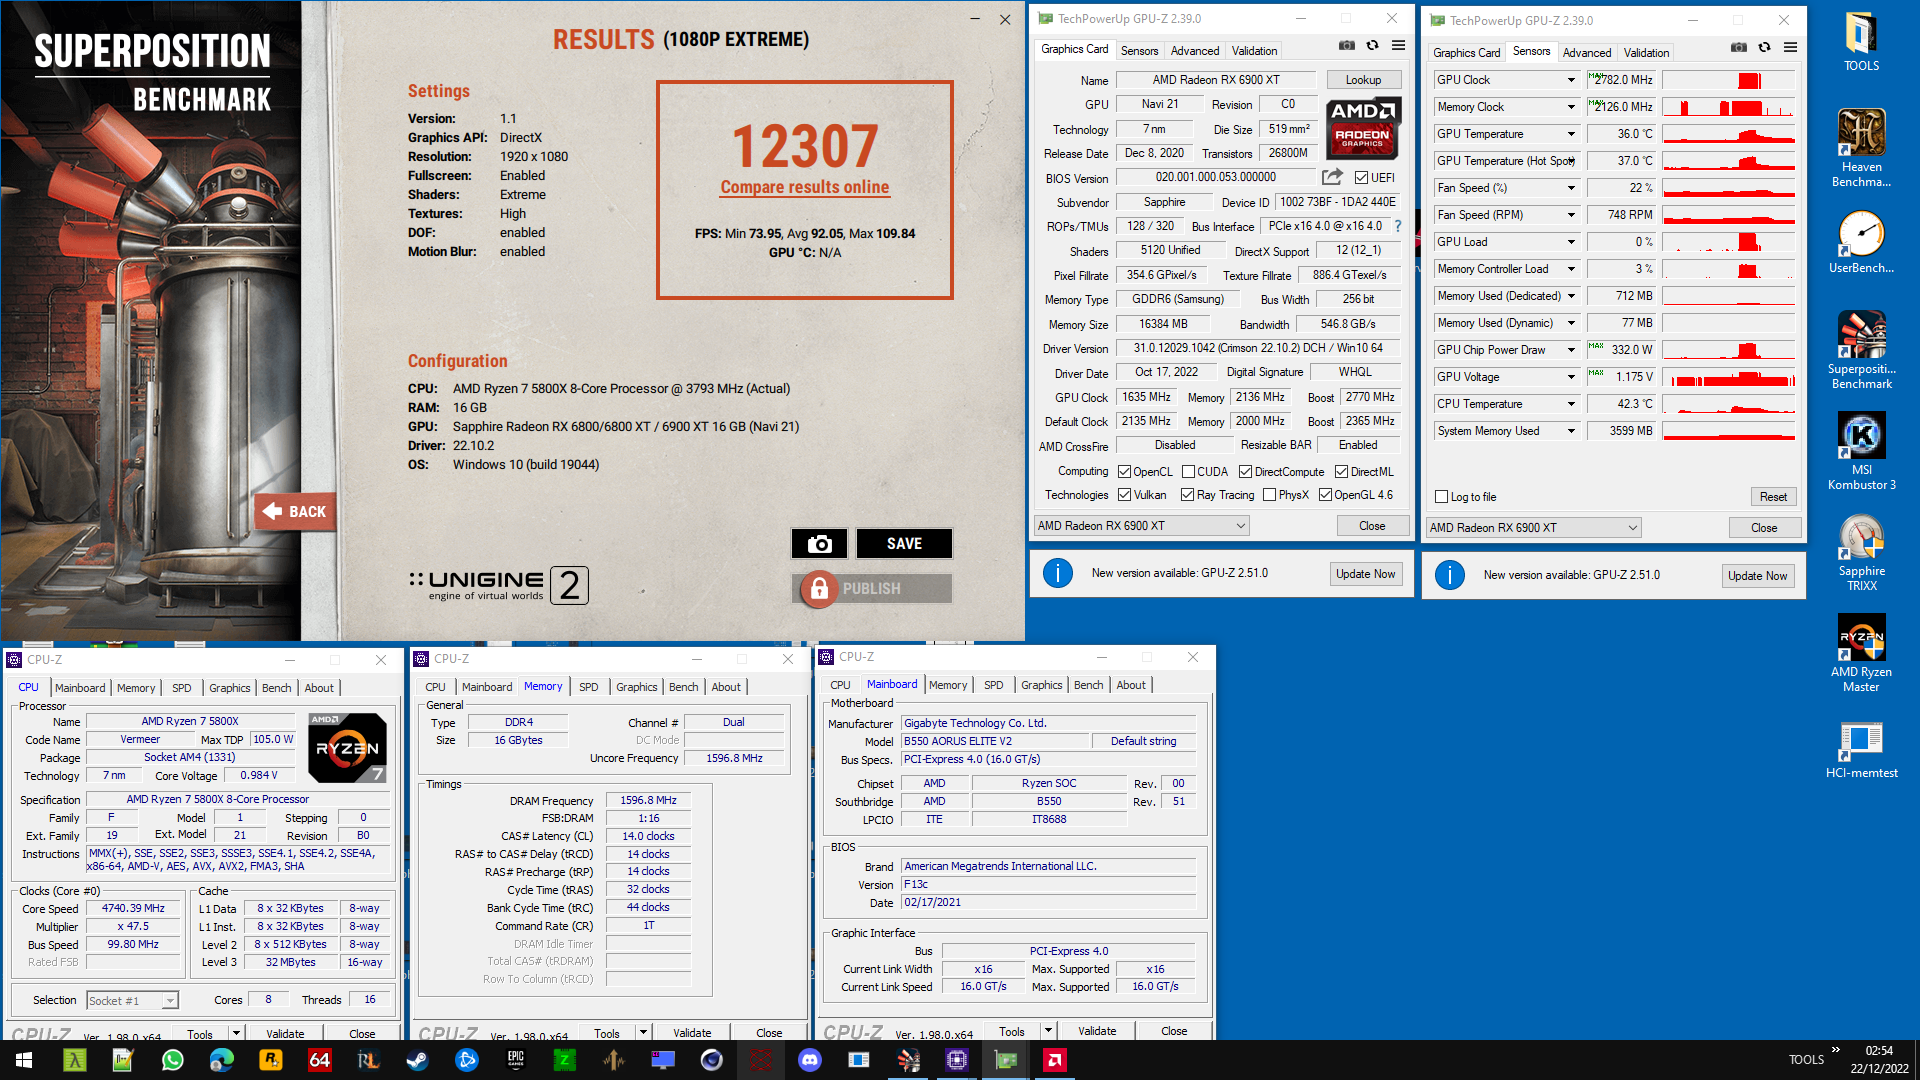Click the share BIOS icon beside BIOS version
The image size is (1920, 1080).
coord(1331,177)
